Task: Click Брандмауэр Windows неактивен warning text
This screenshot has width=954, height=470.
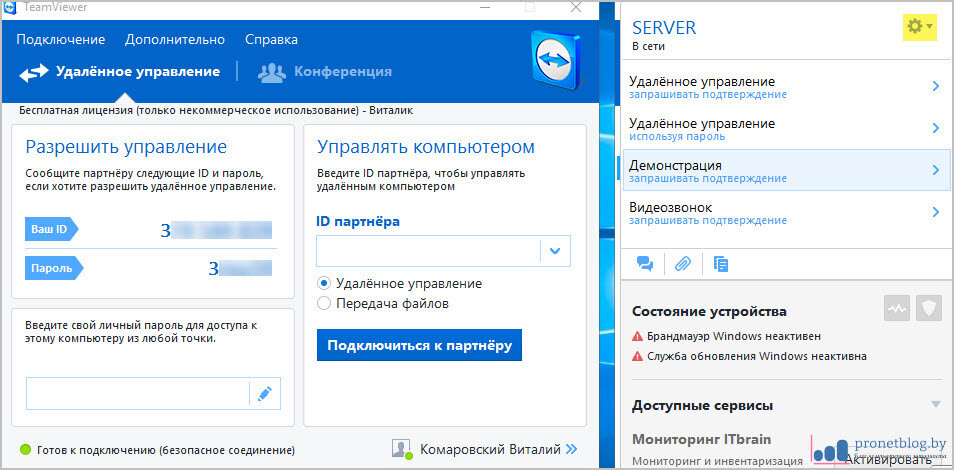Action: 734,335
